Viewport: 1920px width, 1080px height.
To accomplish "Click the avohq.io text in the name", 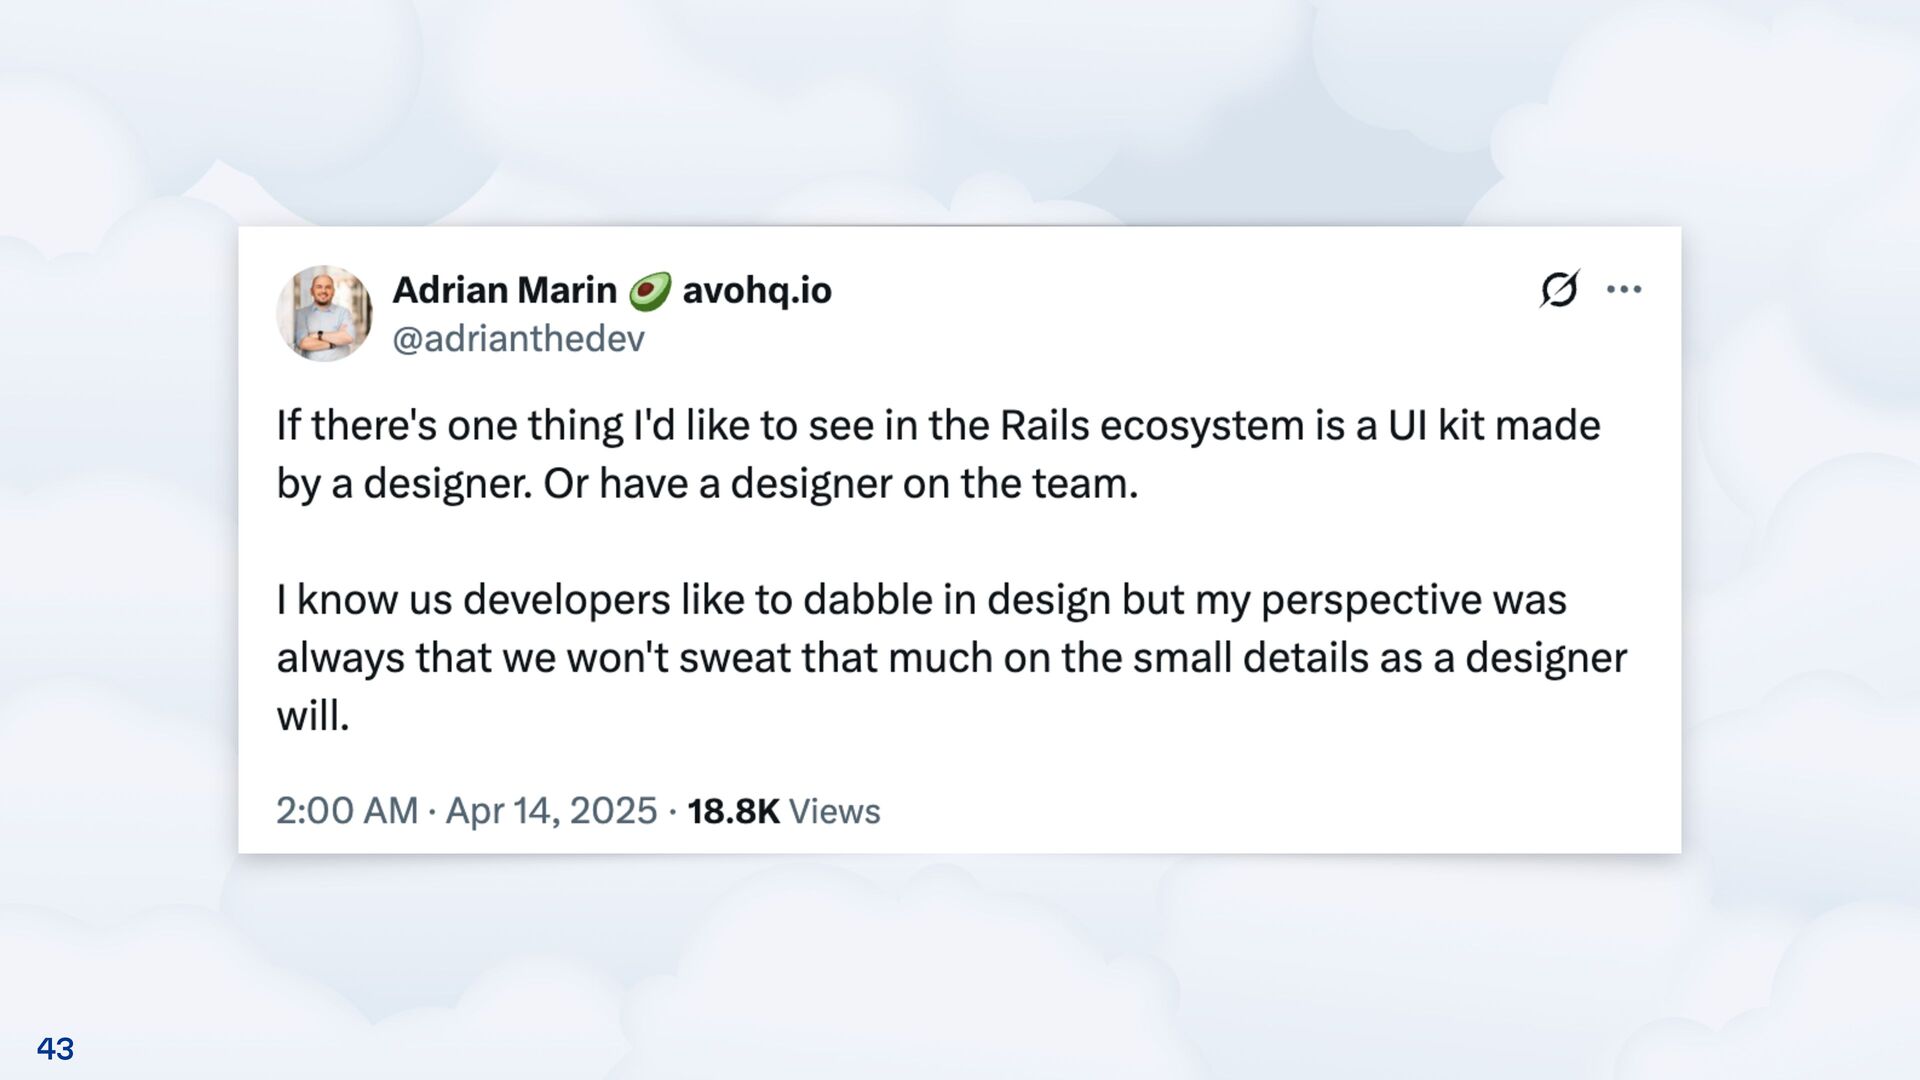I will [x=757, y=290].
